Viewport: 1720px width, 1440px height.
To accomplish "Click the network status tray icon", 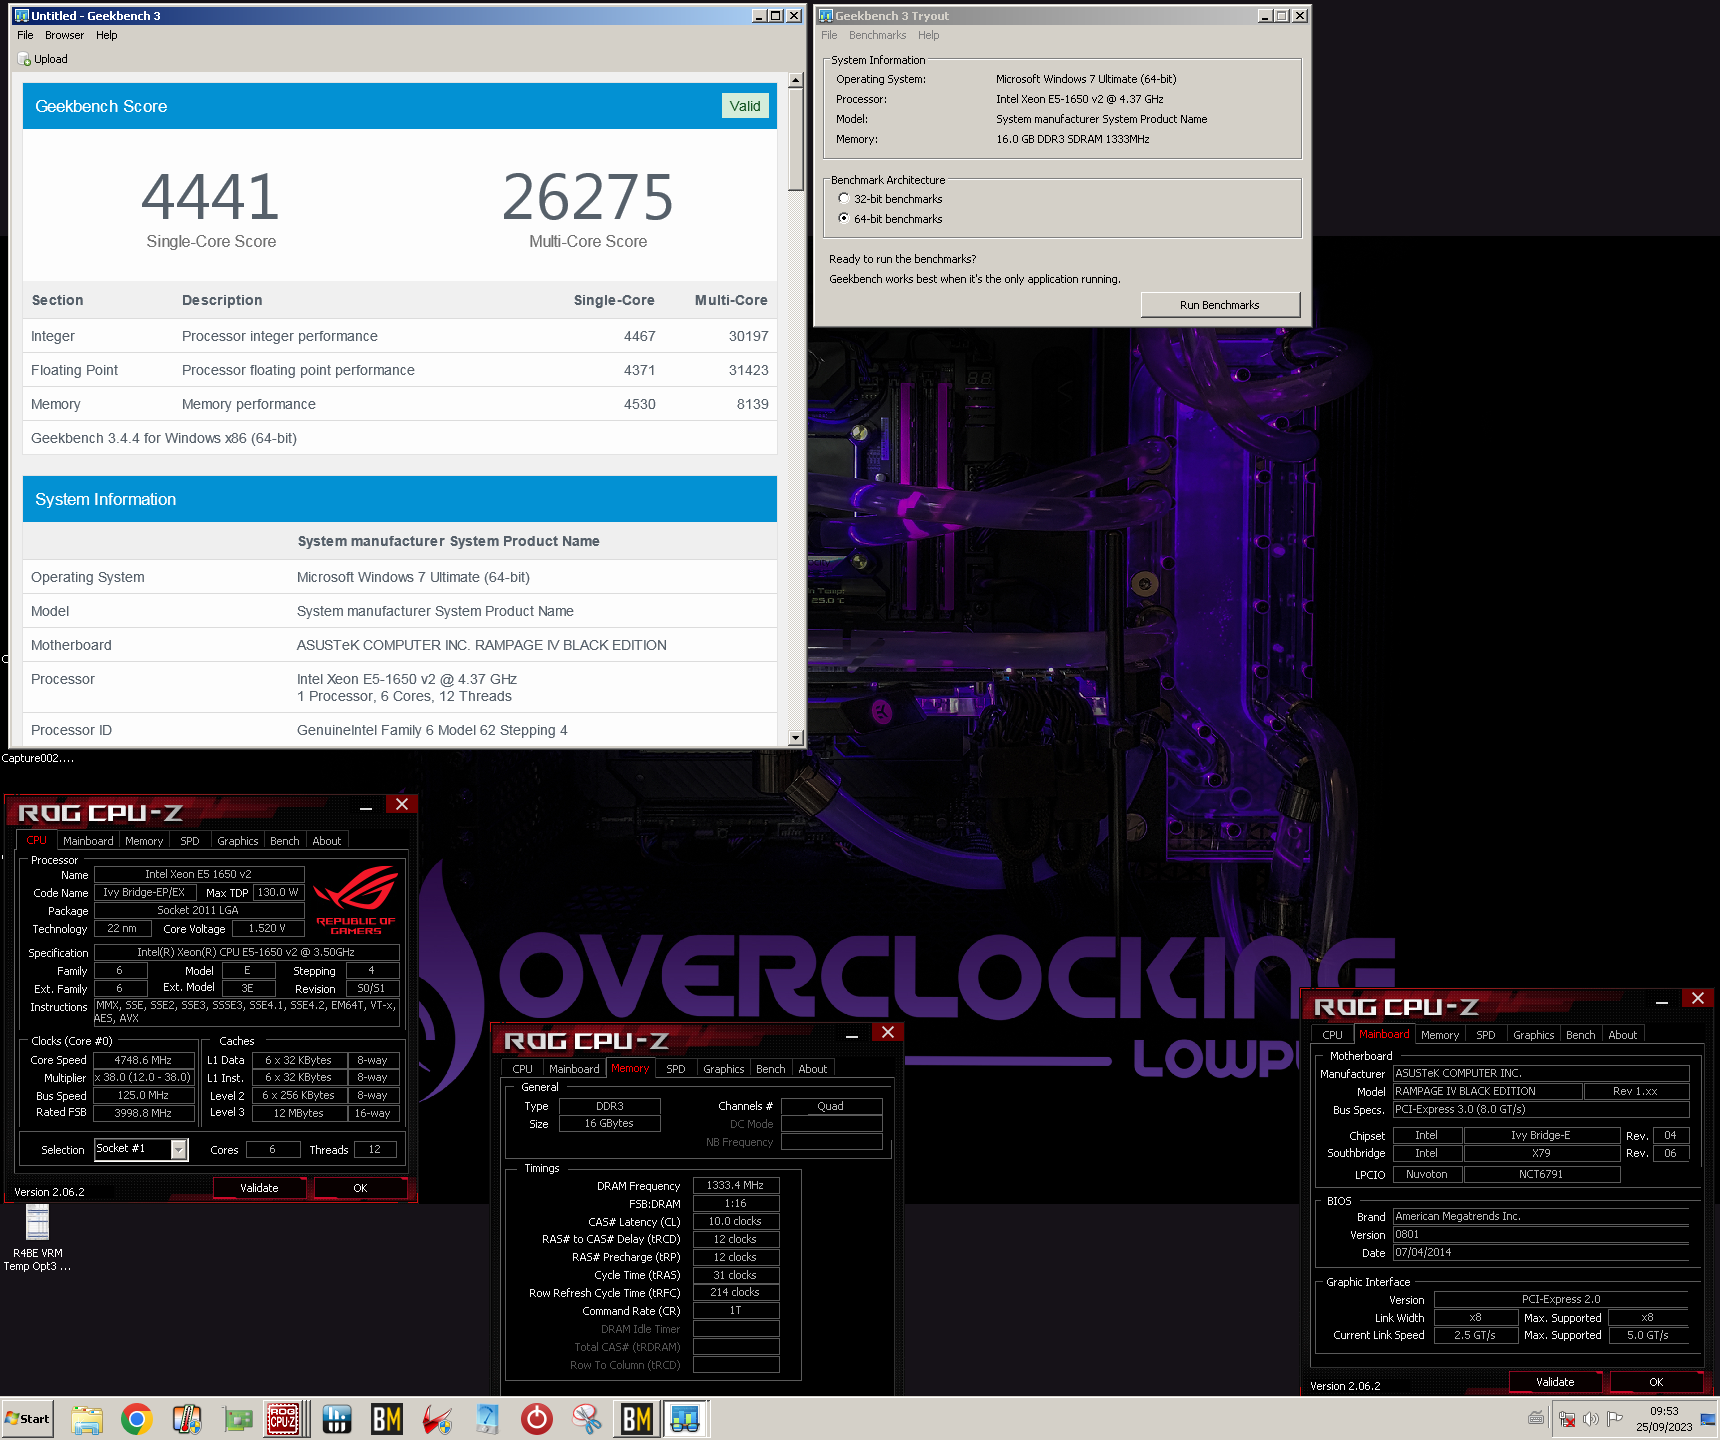I will point(1567,1419).
